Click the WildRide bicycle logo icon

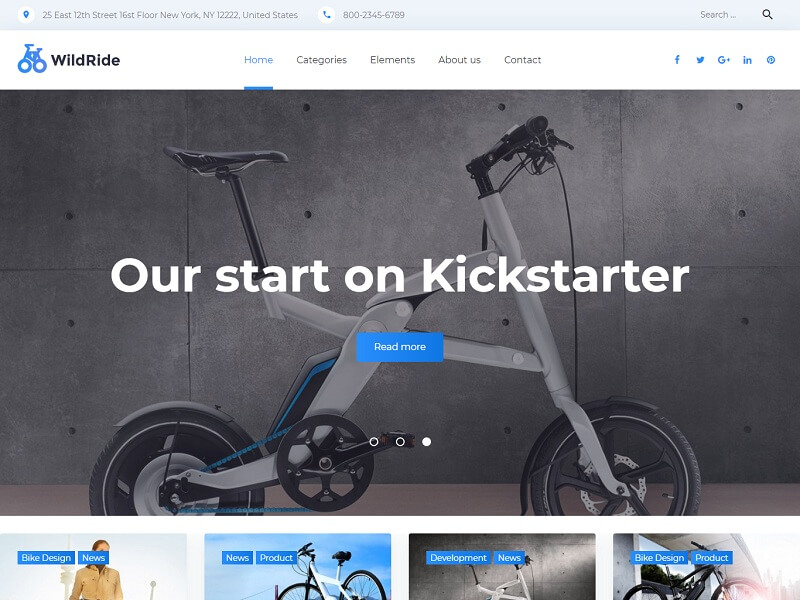[32, 59]
